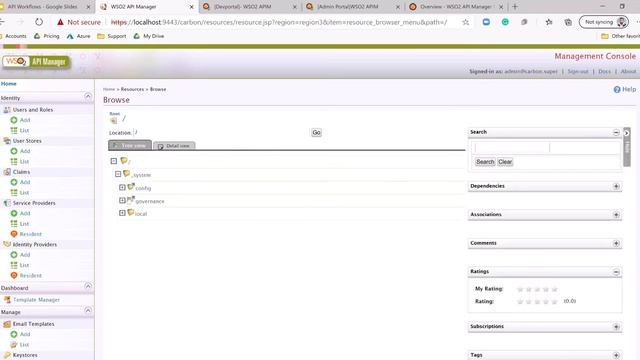Open List under Users and Roles
This screenshot has height=360, width=640.
[x=24, y=131]
